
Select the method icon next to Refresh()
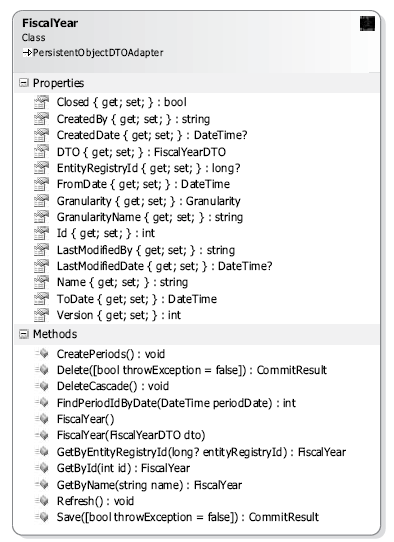pyautogui.click(x=41, y=501)
